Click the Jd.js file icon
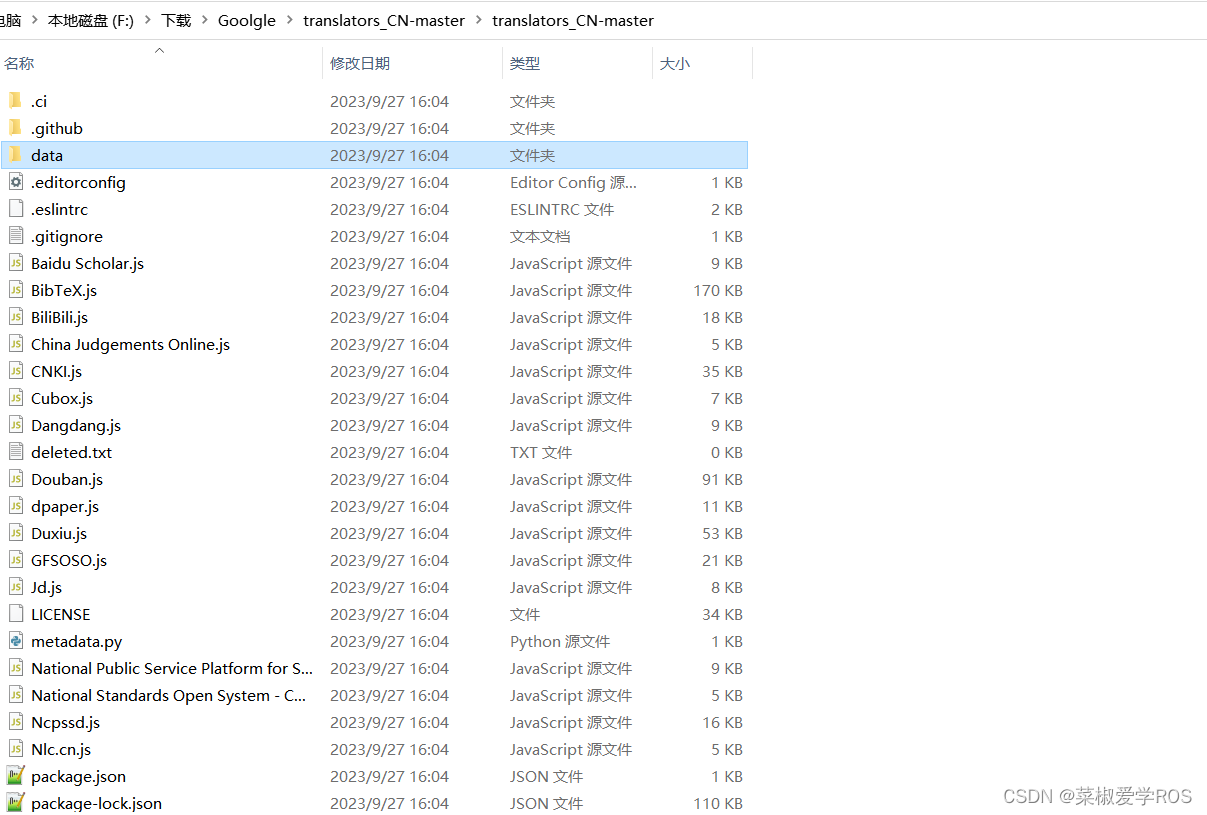1207x815 pixels. point(15,587)
